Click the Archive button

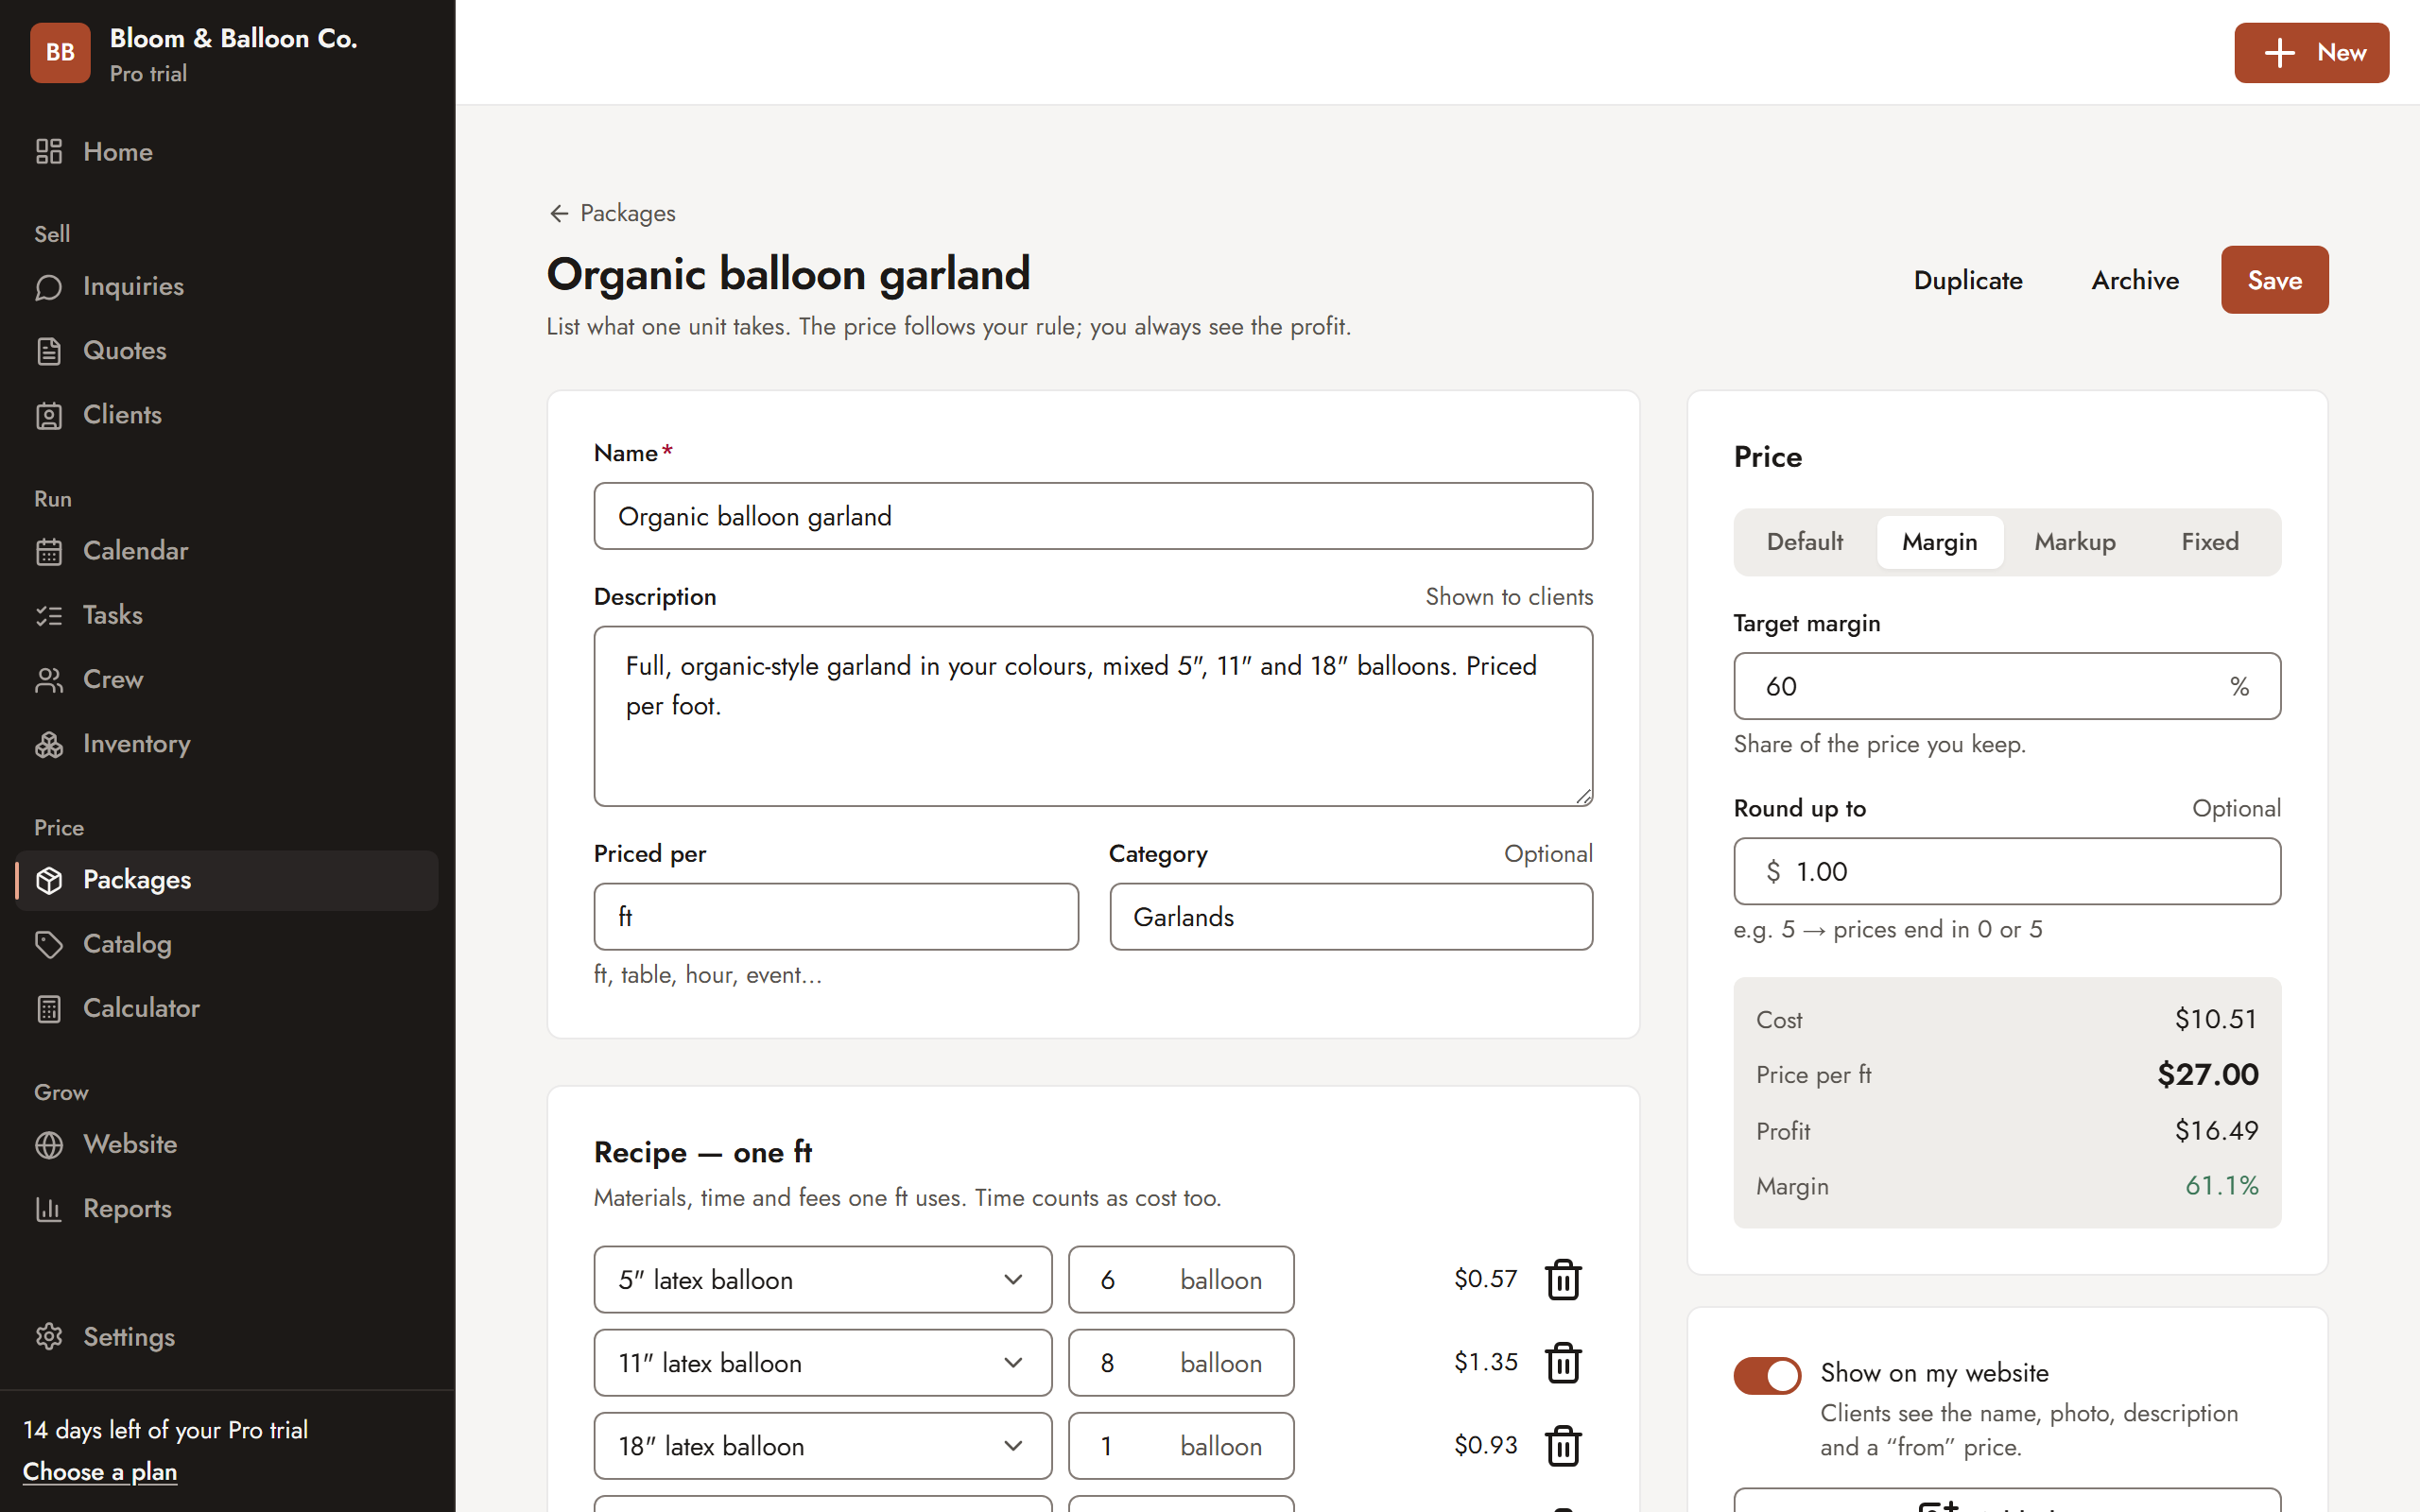point(2135,280)
